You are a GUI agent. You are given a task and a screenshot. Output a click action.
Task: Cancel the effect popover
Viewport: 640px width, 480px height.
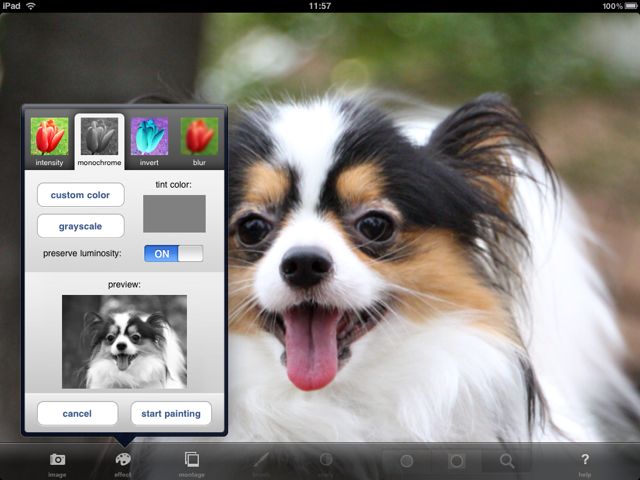(78, 413)
